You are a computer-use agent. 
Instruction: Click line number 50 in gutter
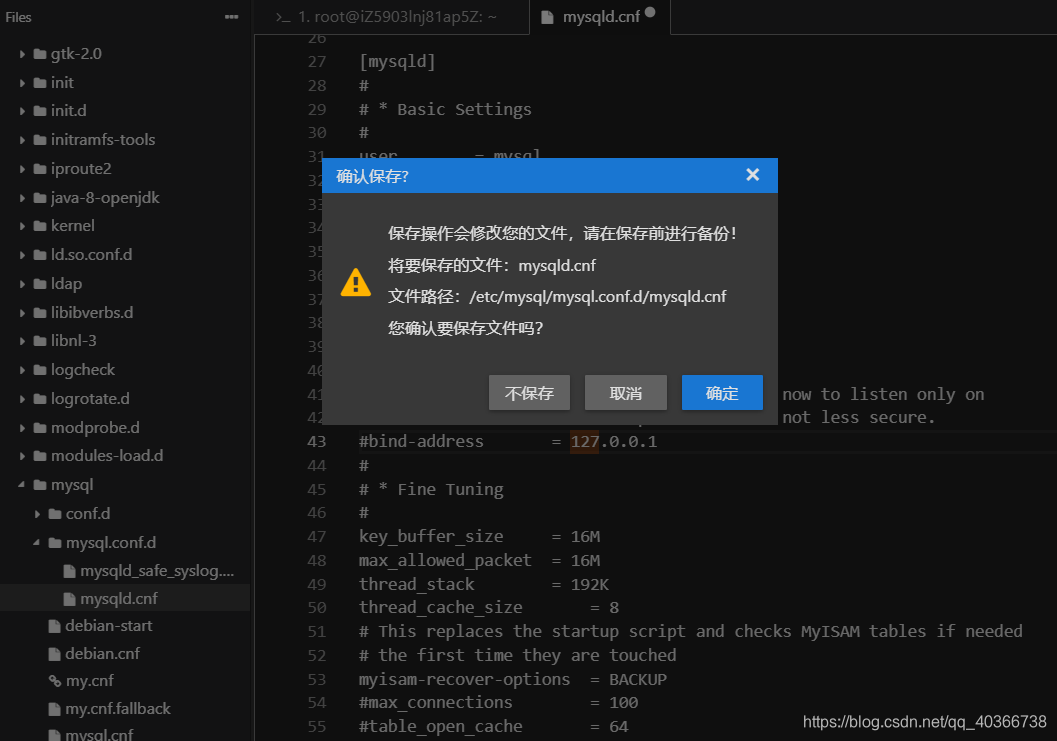[x=317, y=607]
